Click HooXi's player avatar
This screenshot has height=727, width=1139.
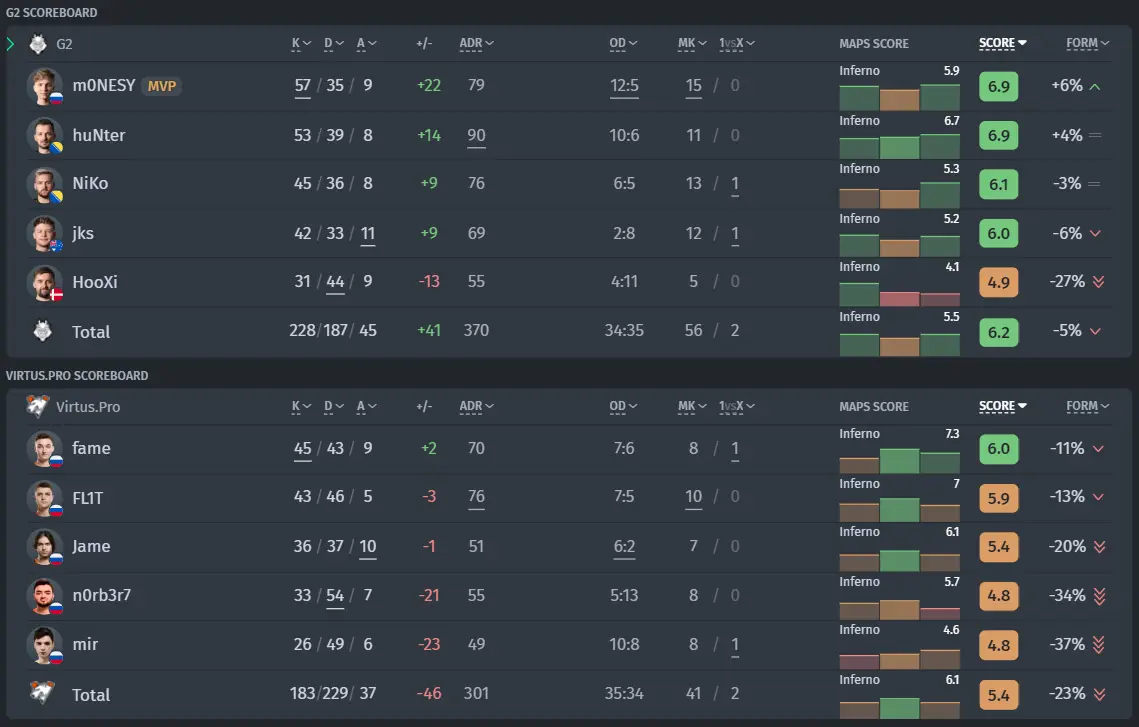point(44,283)
